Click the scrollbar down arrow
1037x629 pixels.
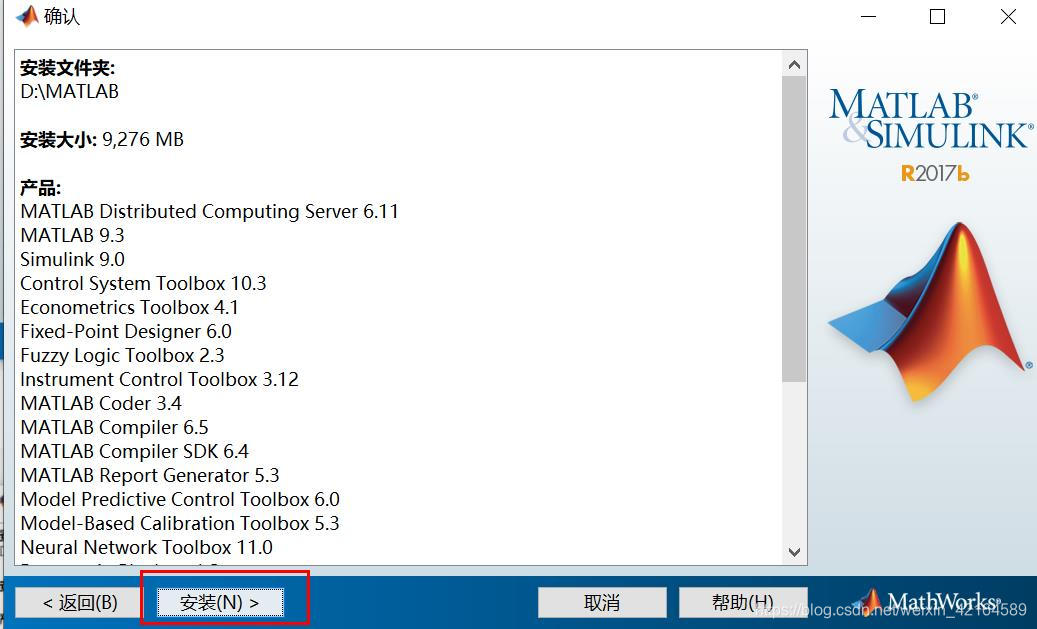tap(794, 552)
